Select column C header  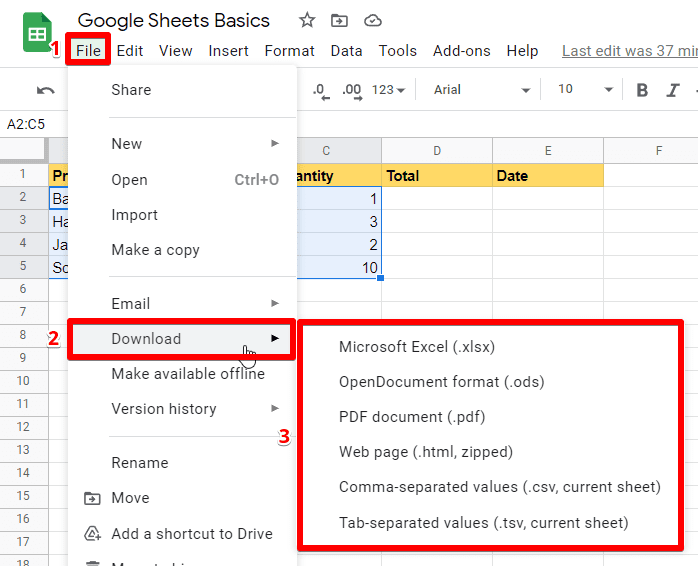[339, 151]
